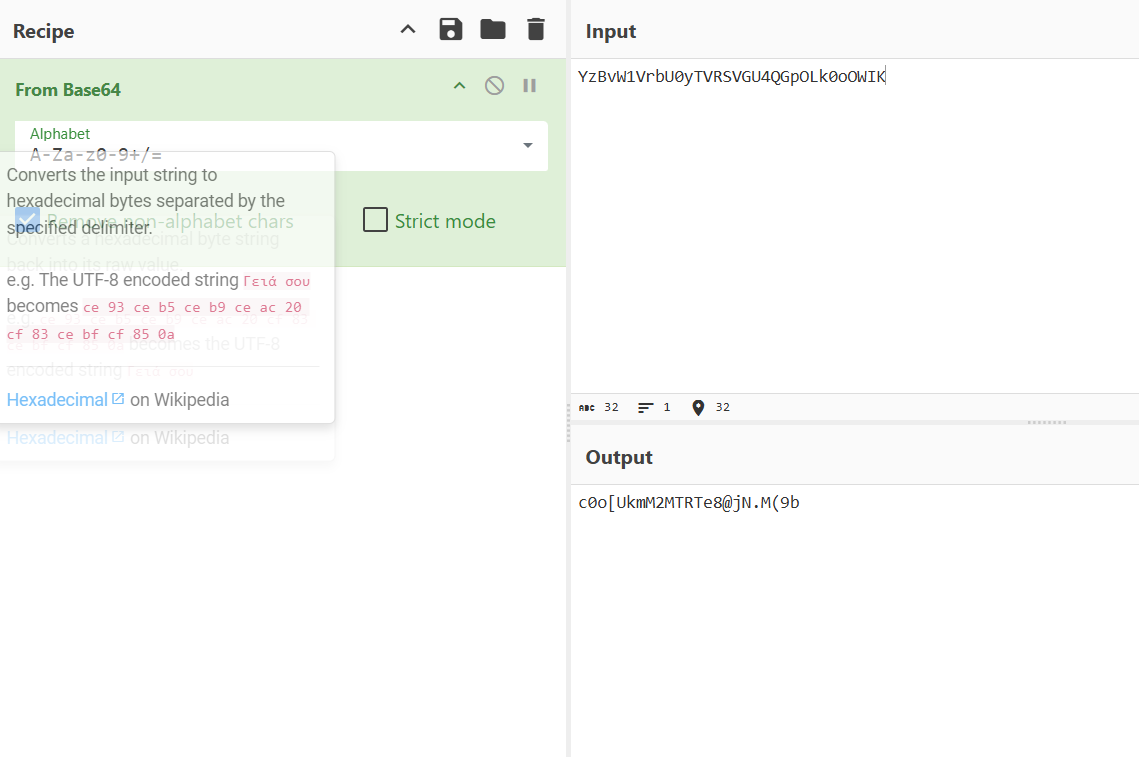This screenshot has height=757, width=1139.
Task: Click the From Base64 operation title
Action: coord(68,90)
